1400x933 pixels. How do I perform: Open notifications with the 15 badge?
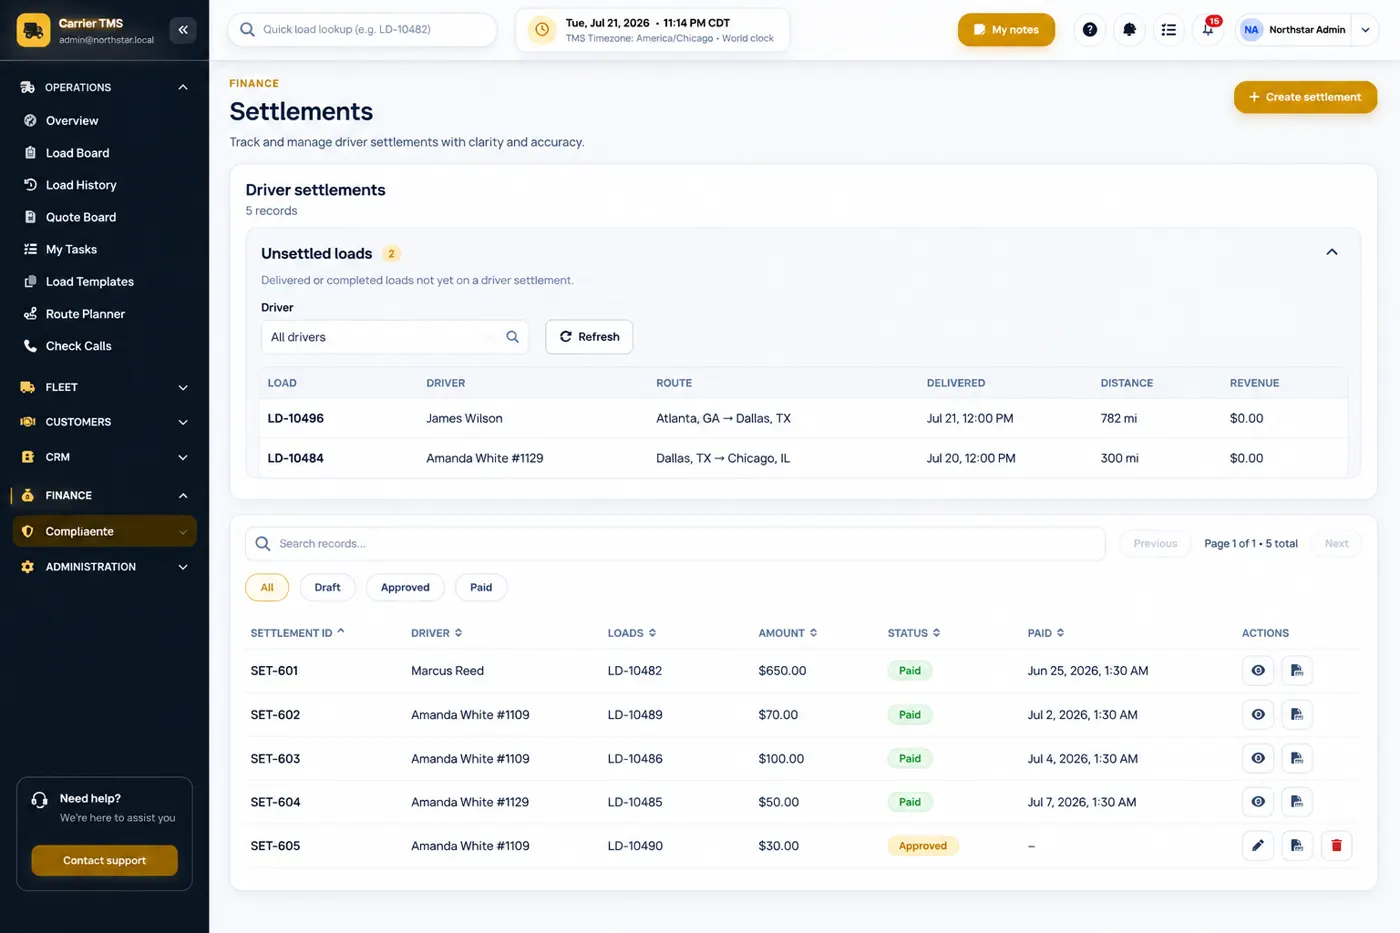click(1208, 30)
